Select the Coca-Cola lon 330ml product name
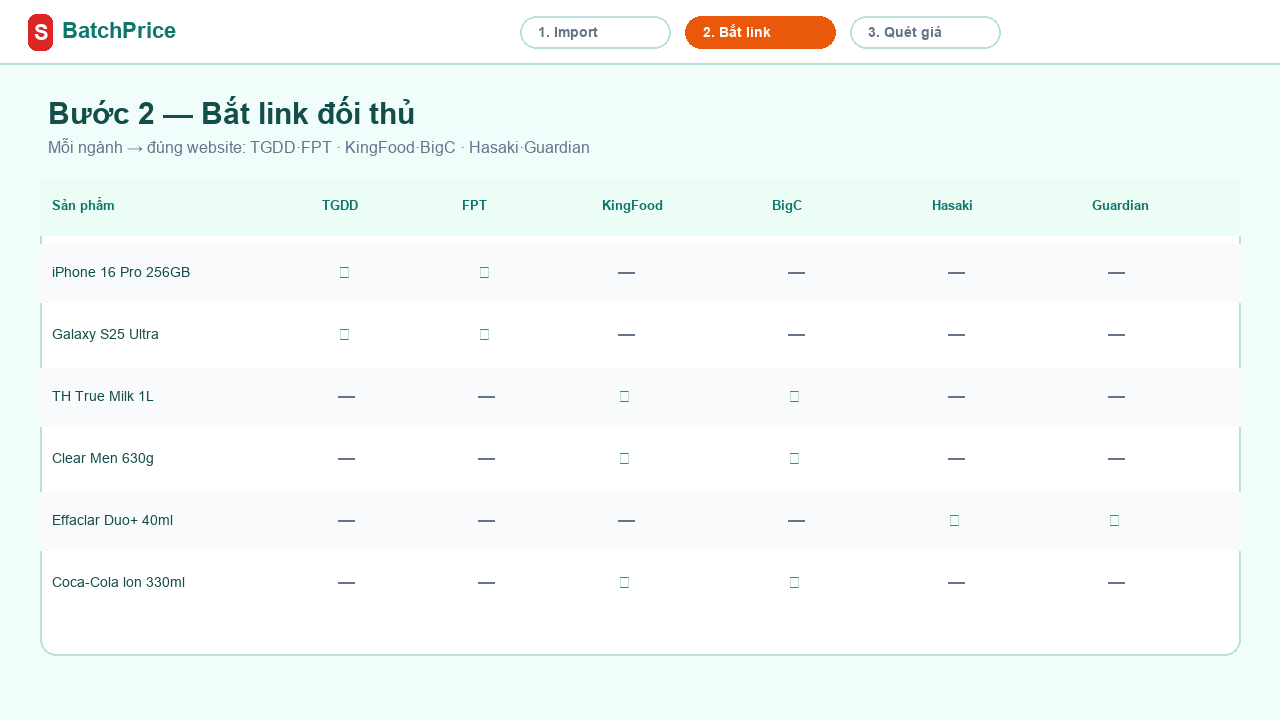 pyautogui.click(x=118, y=582)
